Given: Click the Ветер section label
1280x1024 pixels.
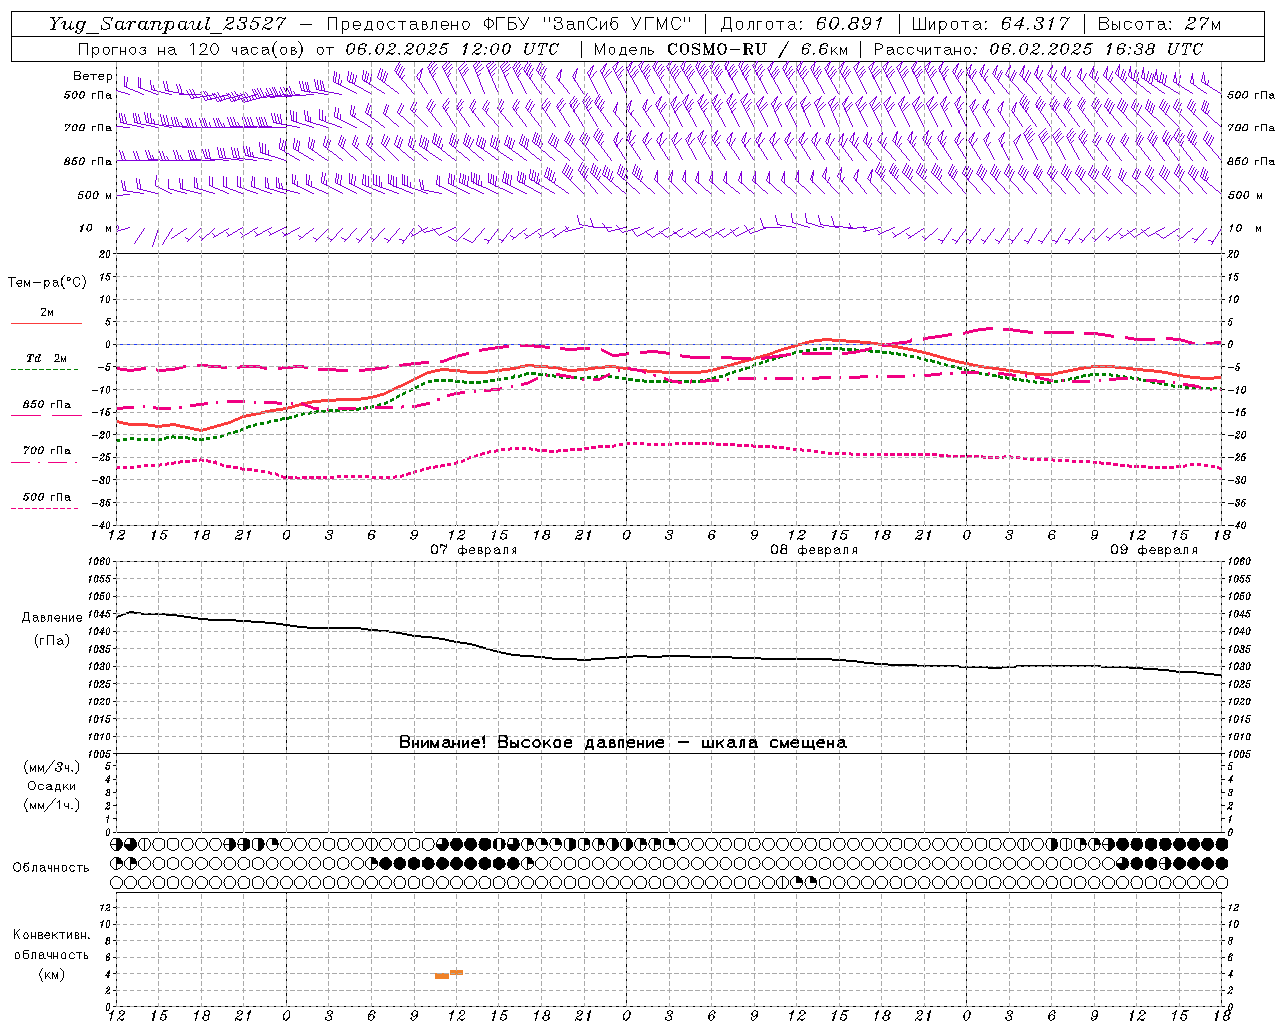Looking at the screenshot, I should click(x=92, y=76).
